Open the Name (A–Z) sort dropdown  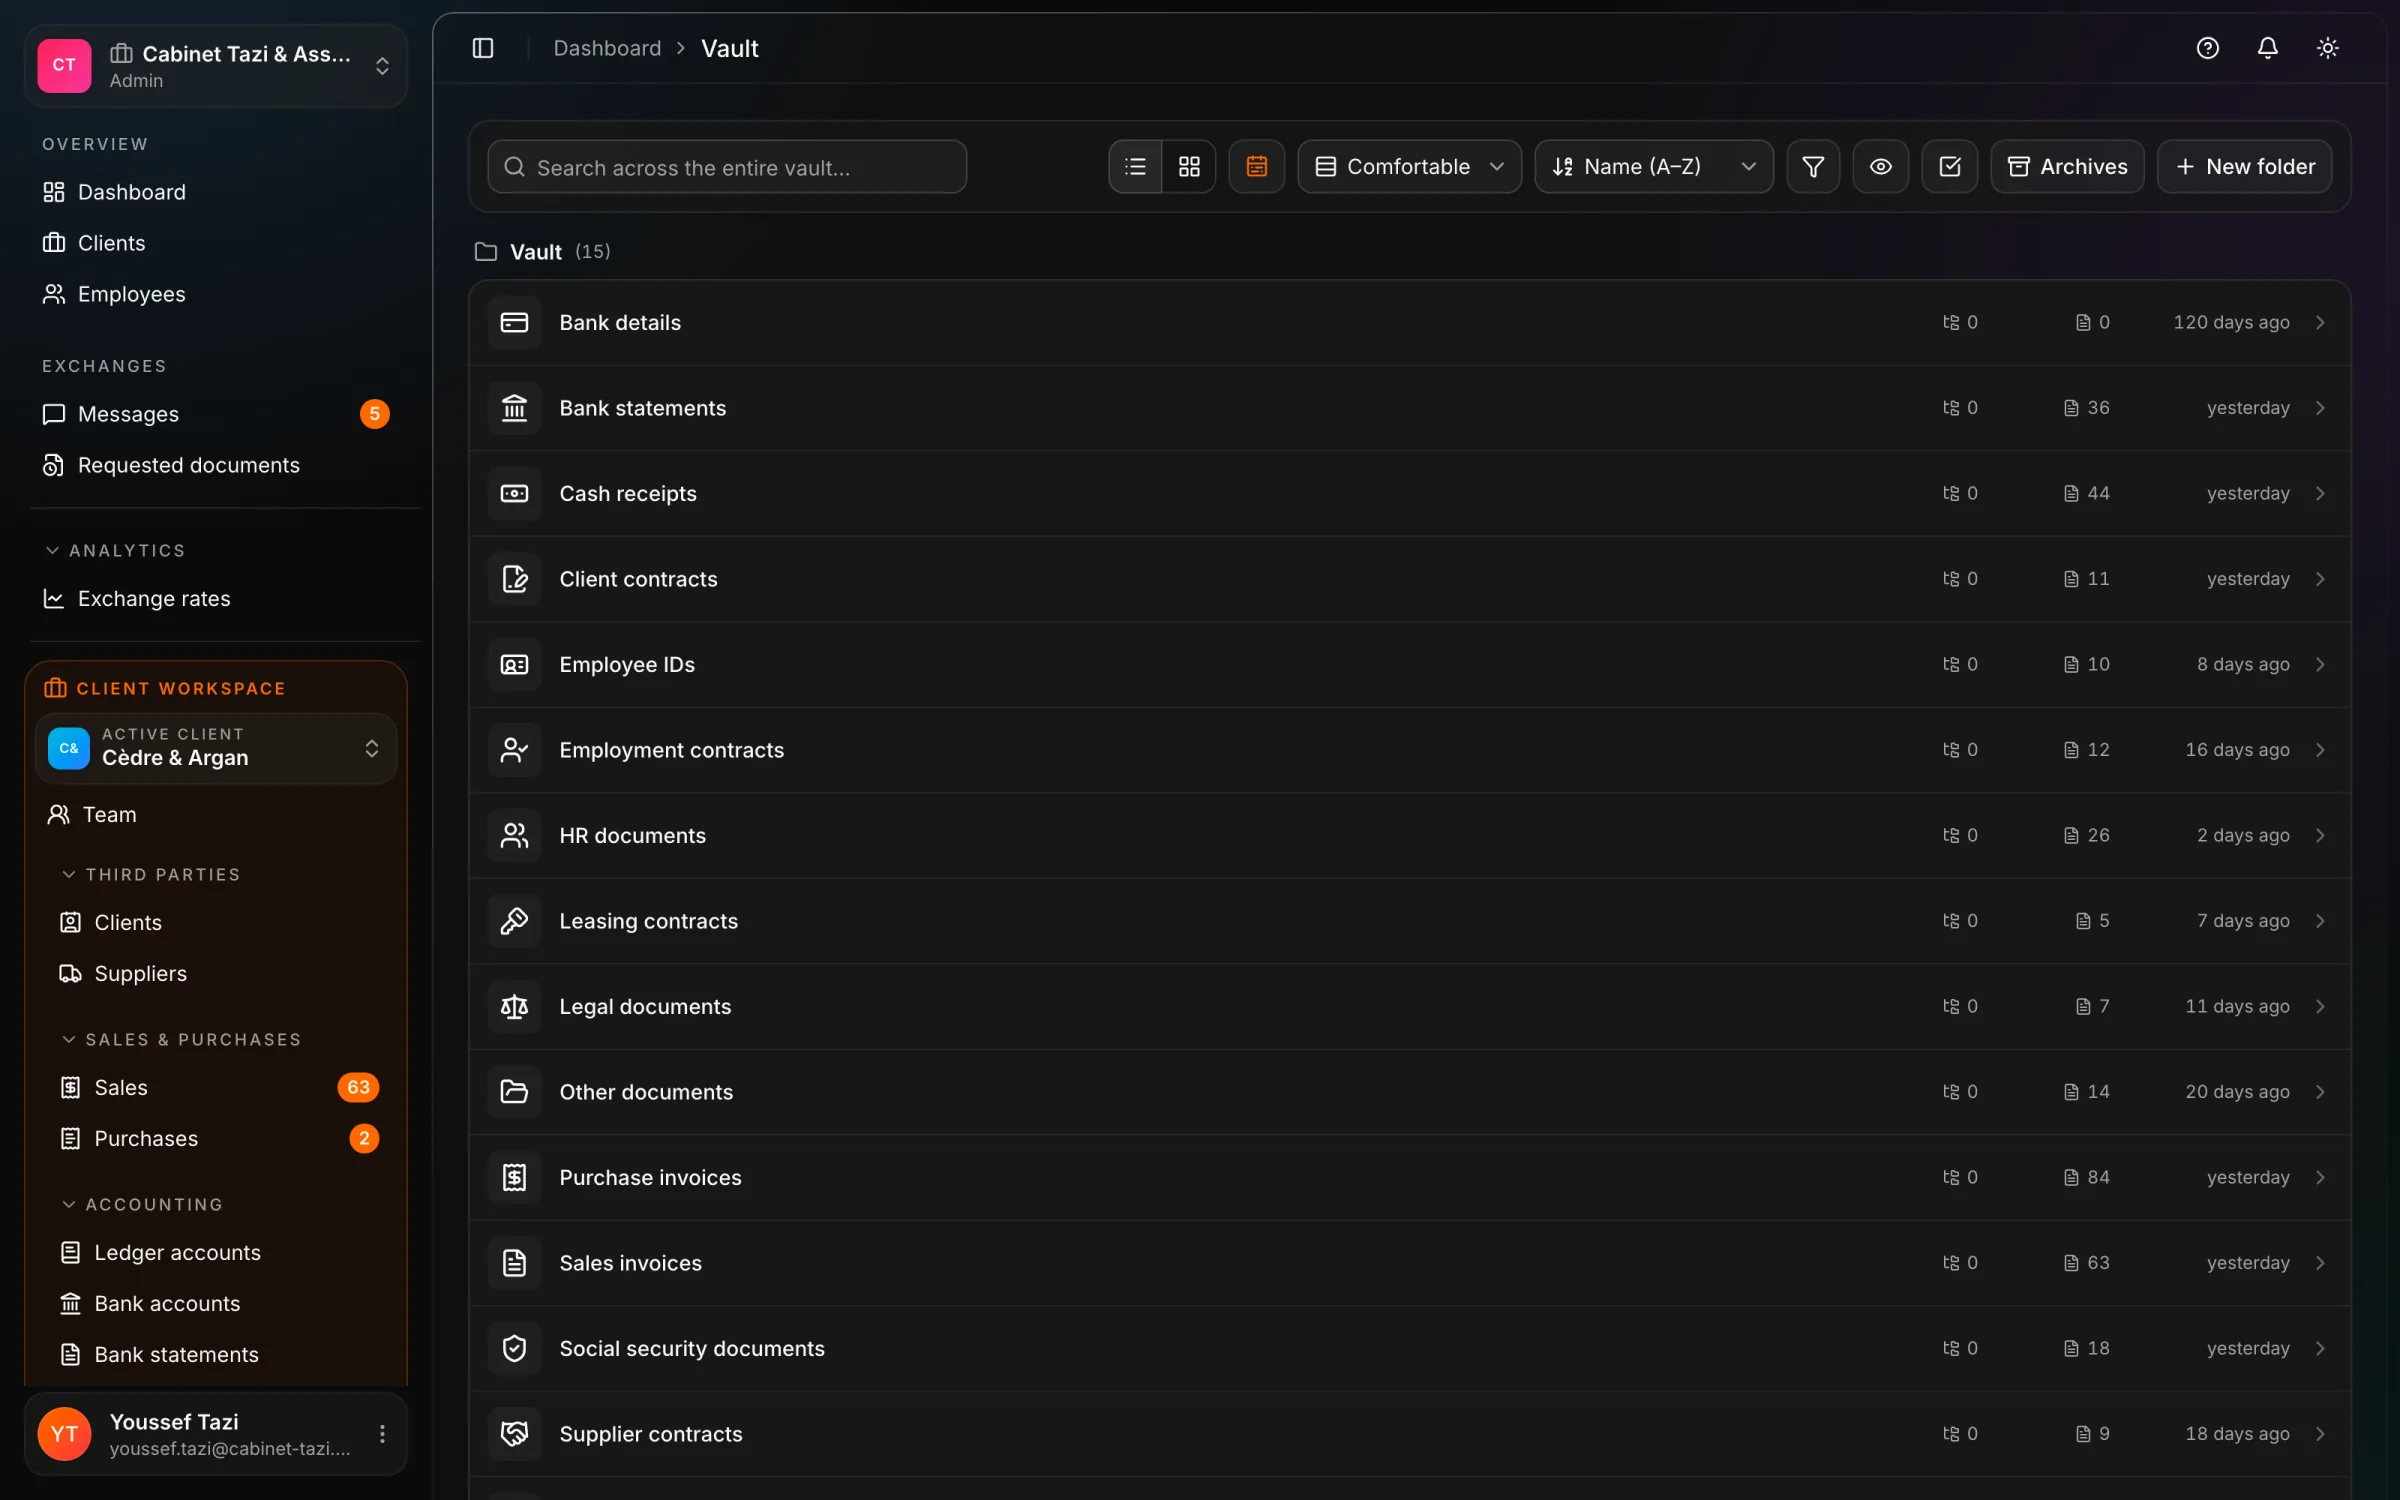[x=1653, y=167]
